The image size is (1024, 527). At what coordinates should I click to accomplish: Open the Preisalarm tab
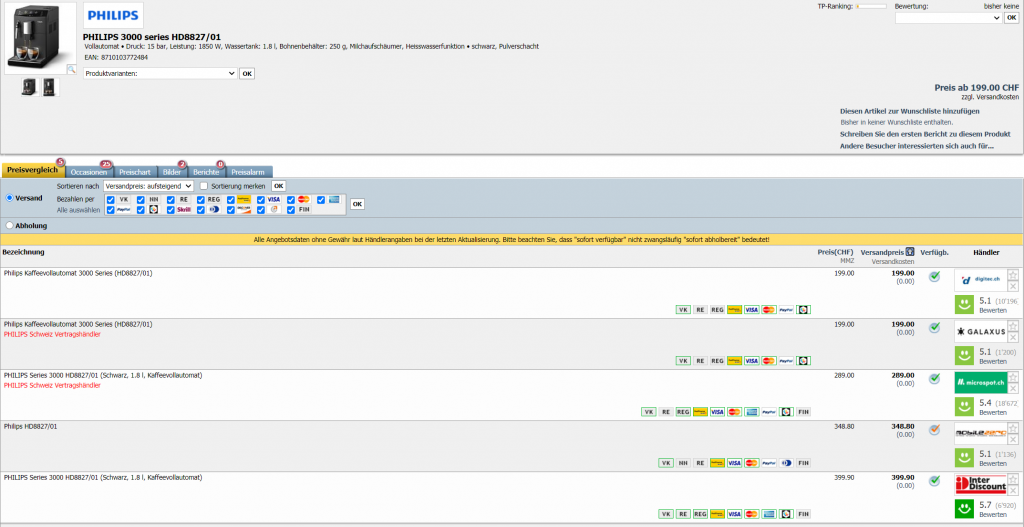point(247,172)
